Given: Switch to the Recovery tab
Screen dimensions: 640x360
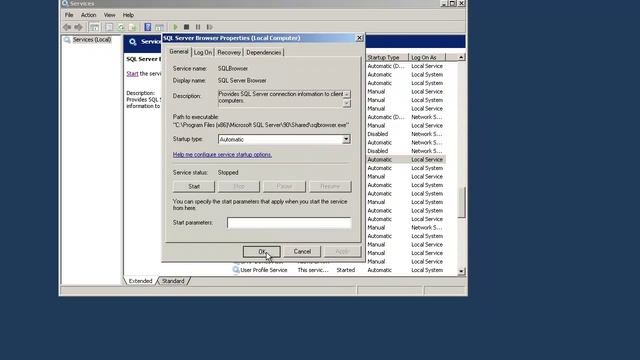Looking at the screenshot, I should [x=229, y=53].
